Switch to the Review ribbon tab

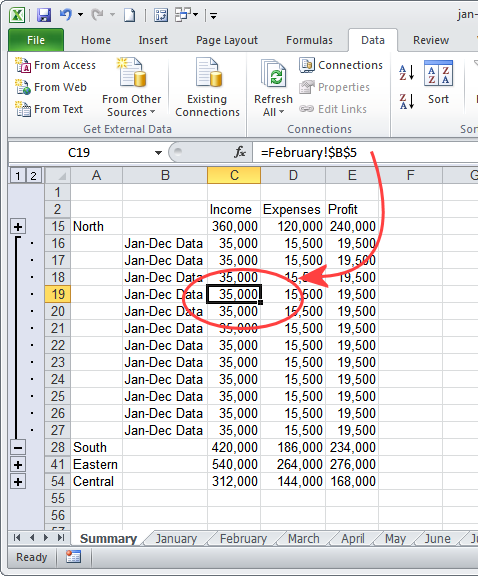point(431,40)
